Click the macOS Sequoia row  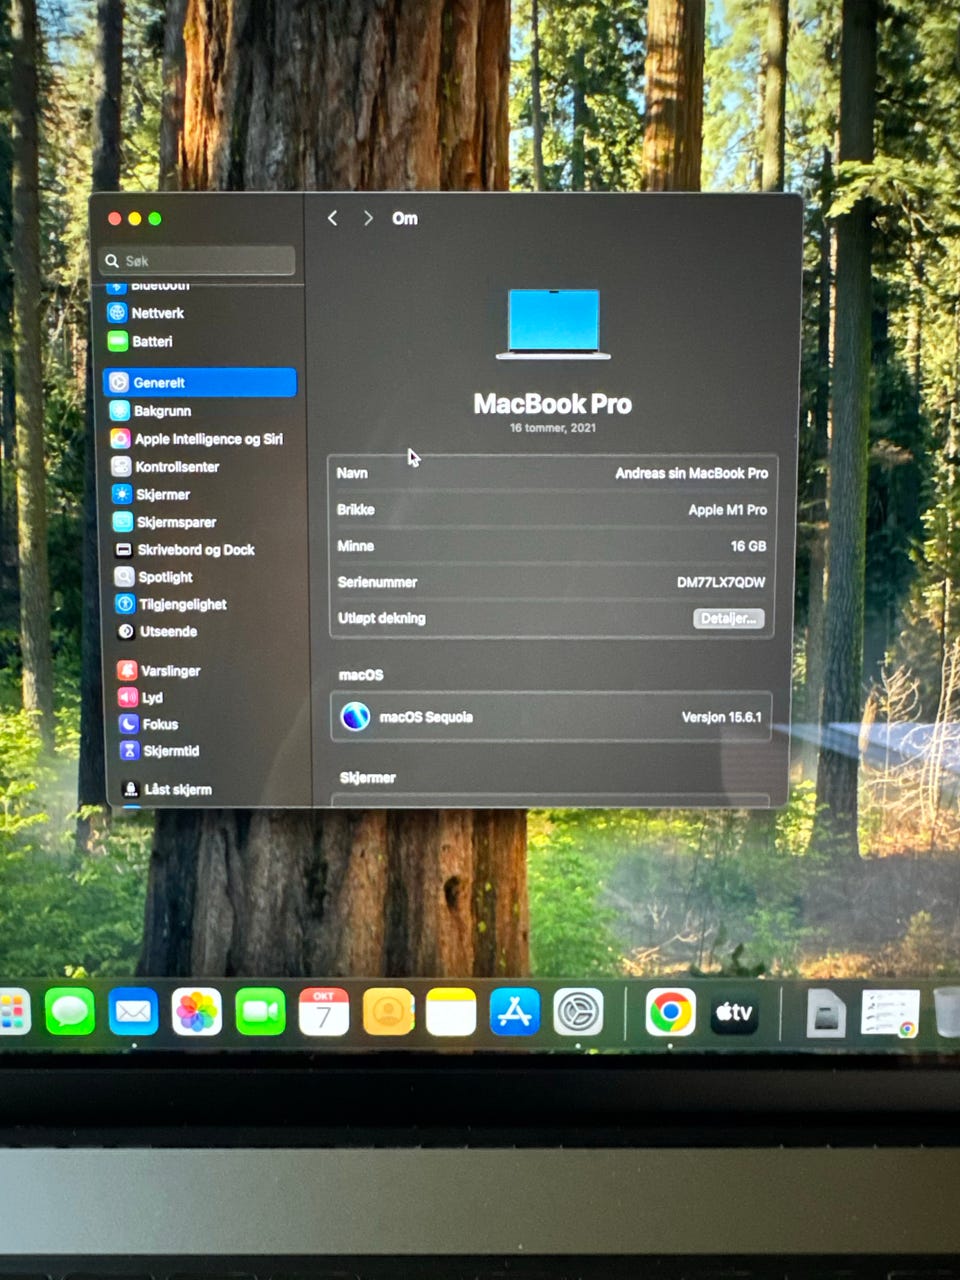(x=551, y=717)
